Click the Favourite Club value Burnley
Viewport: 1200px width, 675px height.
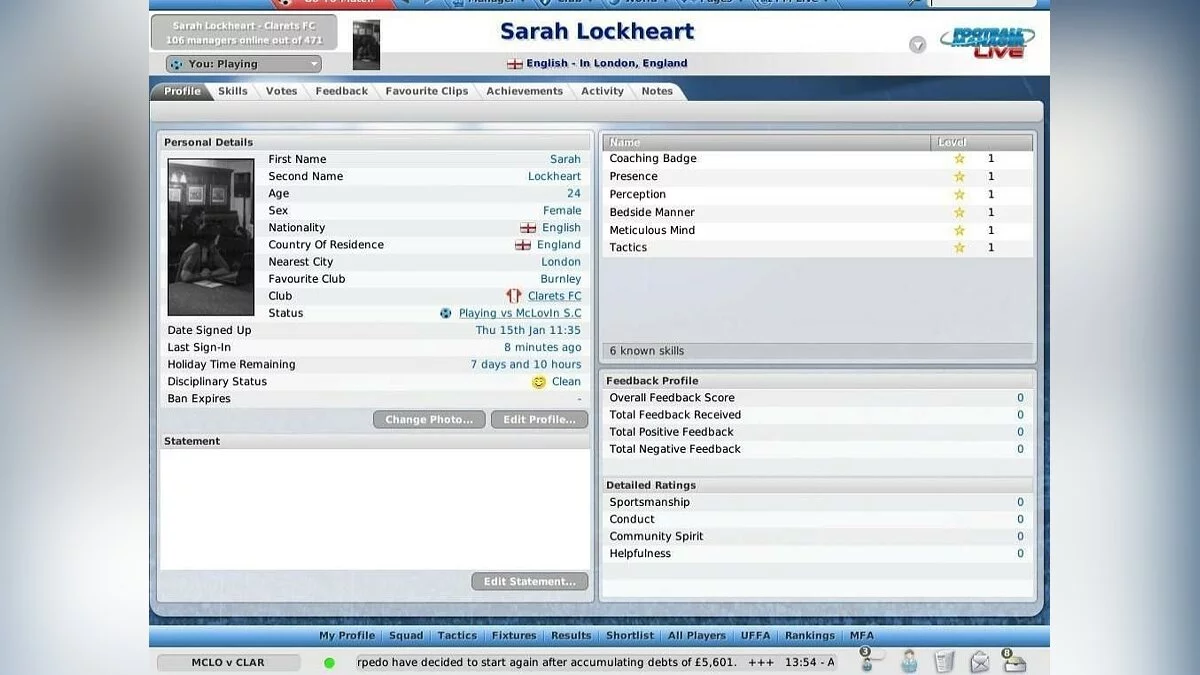click(x=561, y=279)
